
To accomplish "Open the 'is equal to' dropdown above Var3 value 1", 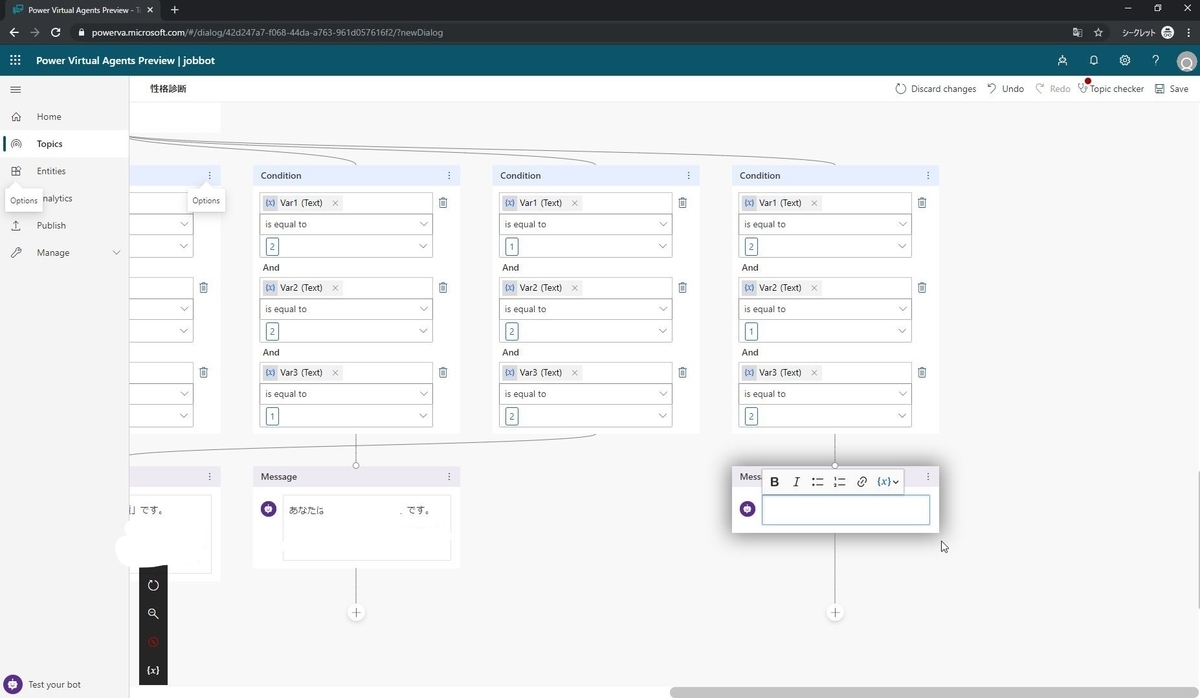I will point(346,394).
